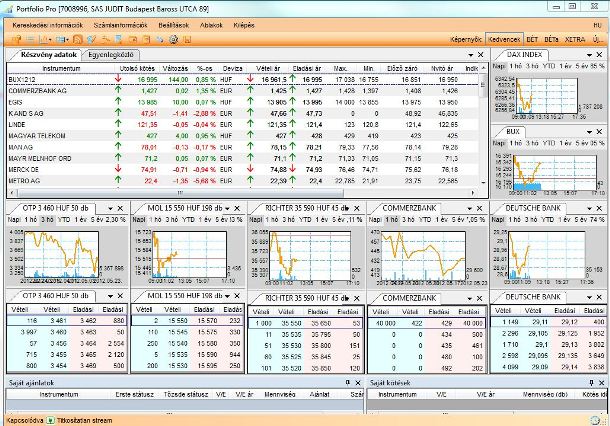Click the BÉTa workspace button
Image resolution: width=610 pixels, height=426 pixels.
pyautogui.click(x=551, y=40)
